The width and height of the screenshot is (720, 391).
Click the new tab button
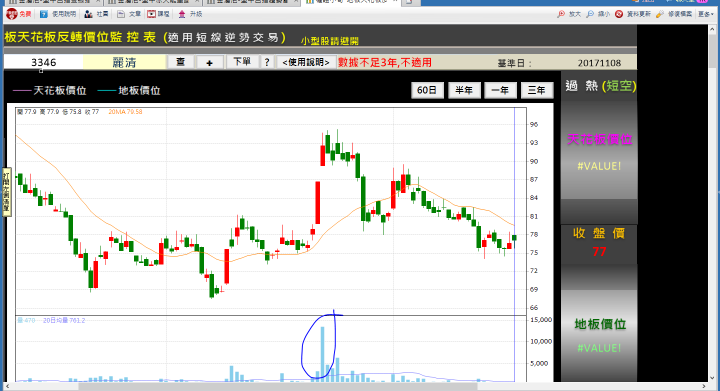pos(410,2)
